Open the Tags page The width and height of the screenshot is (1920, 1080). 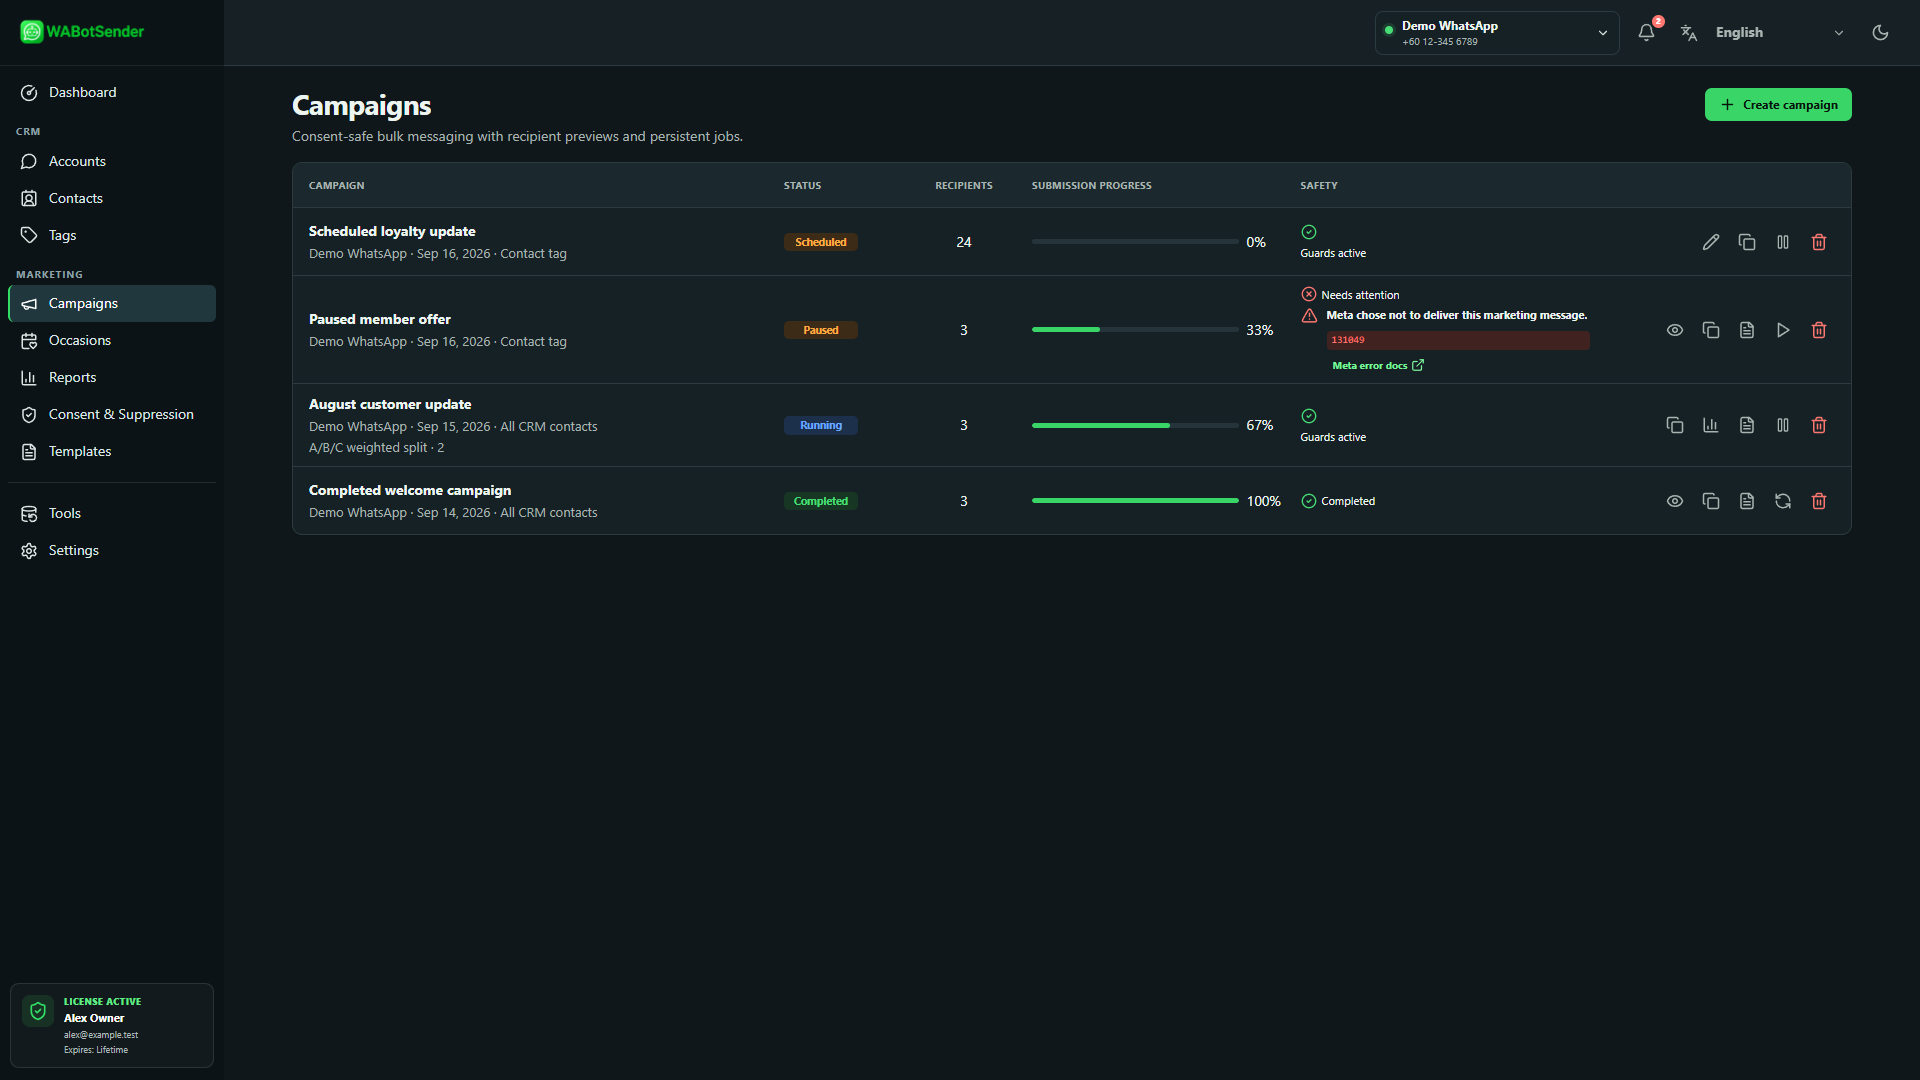pyautogui.click(x=112, y=235)
